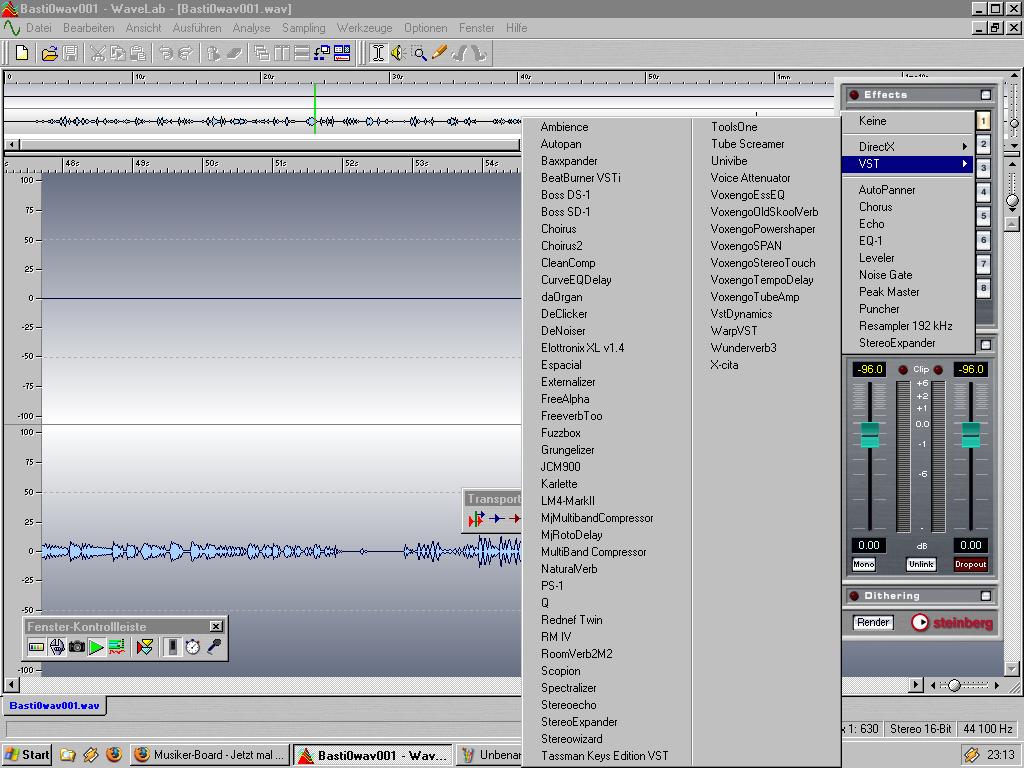Image resolution: width=1024 pixels, height=768 pixels.
Task: Switch to Musiker-Board taskbar window
Action: coord(210,755)
